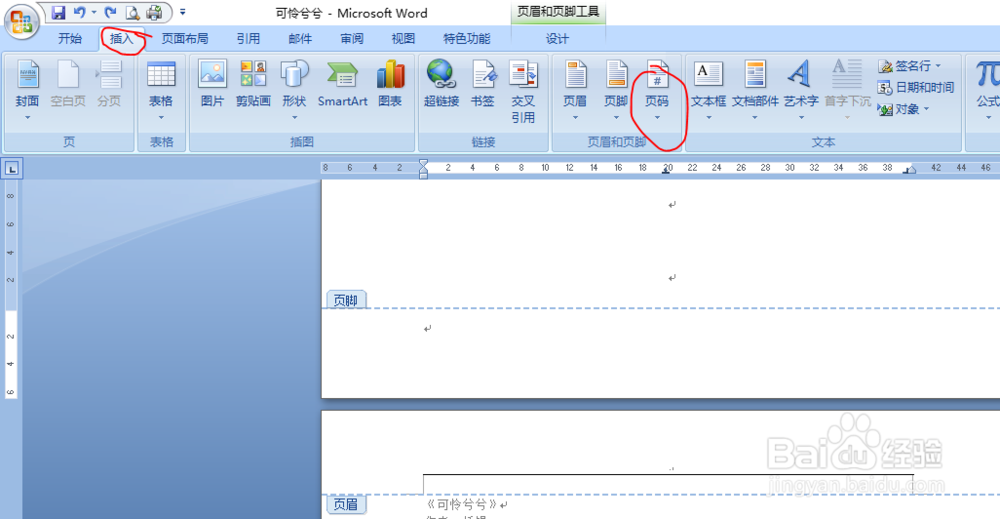This screenshot has height=519, width=1000.
Task: Open Customize Quick Access Toolbar arrow
Action: (x=183, y=12)
